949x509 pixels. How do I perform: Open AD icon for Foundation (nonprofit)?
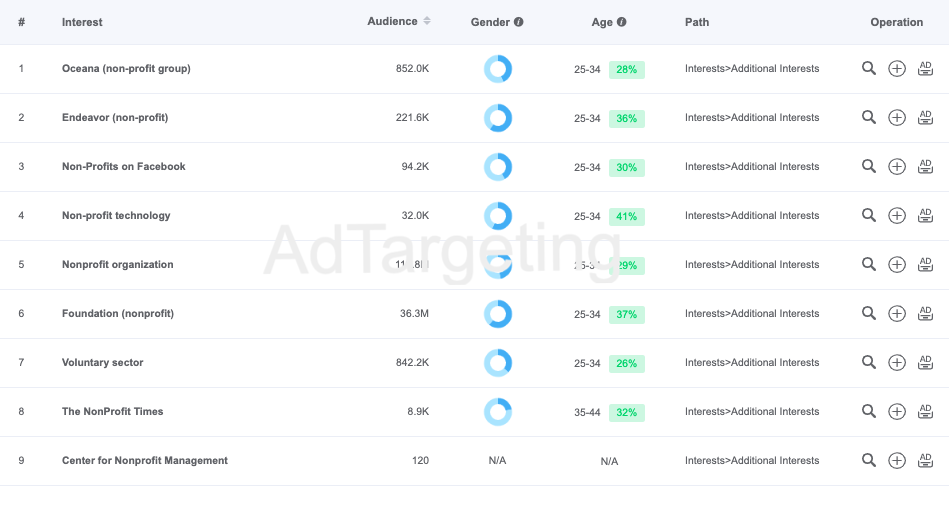925,314
